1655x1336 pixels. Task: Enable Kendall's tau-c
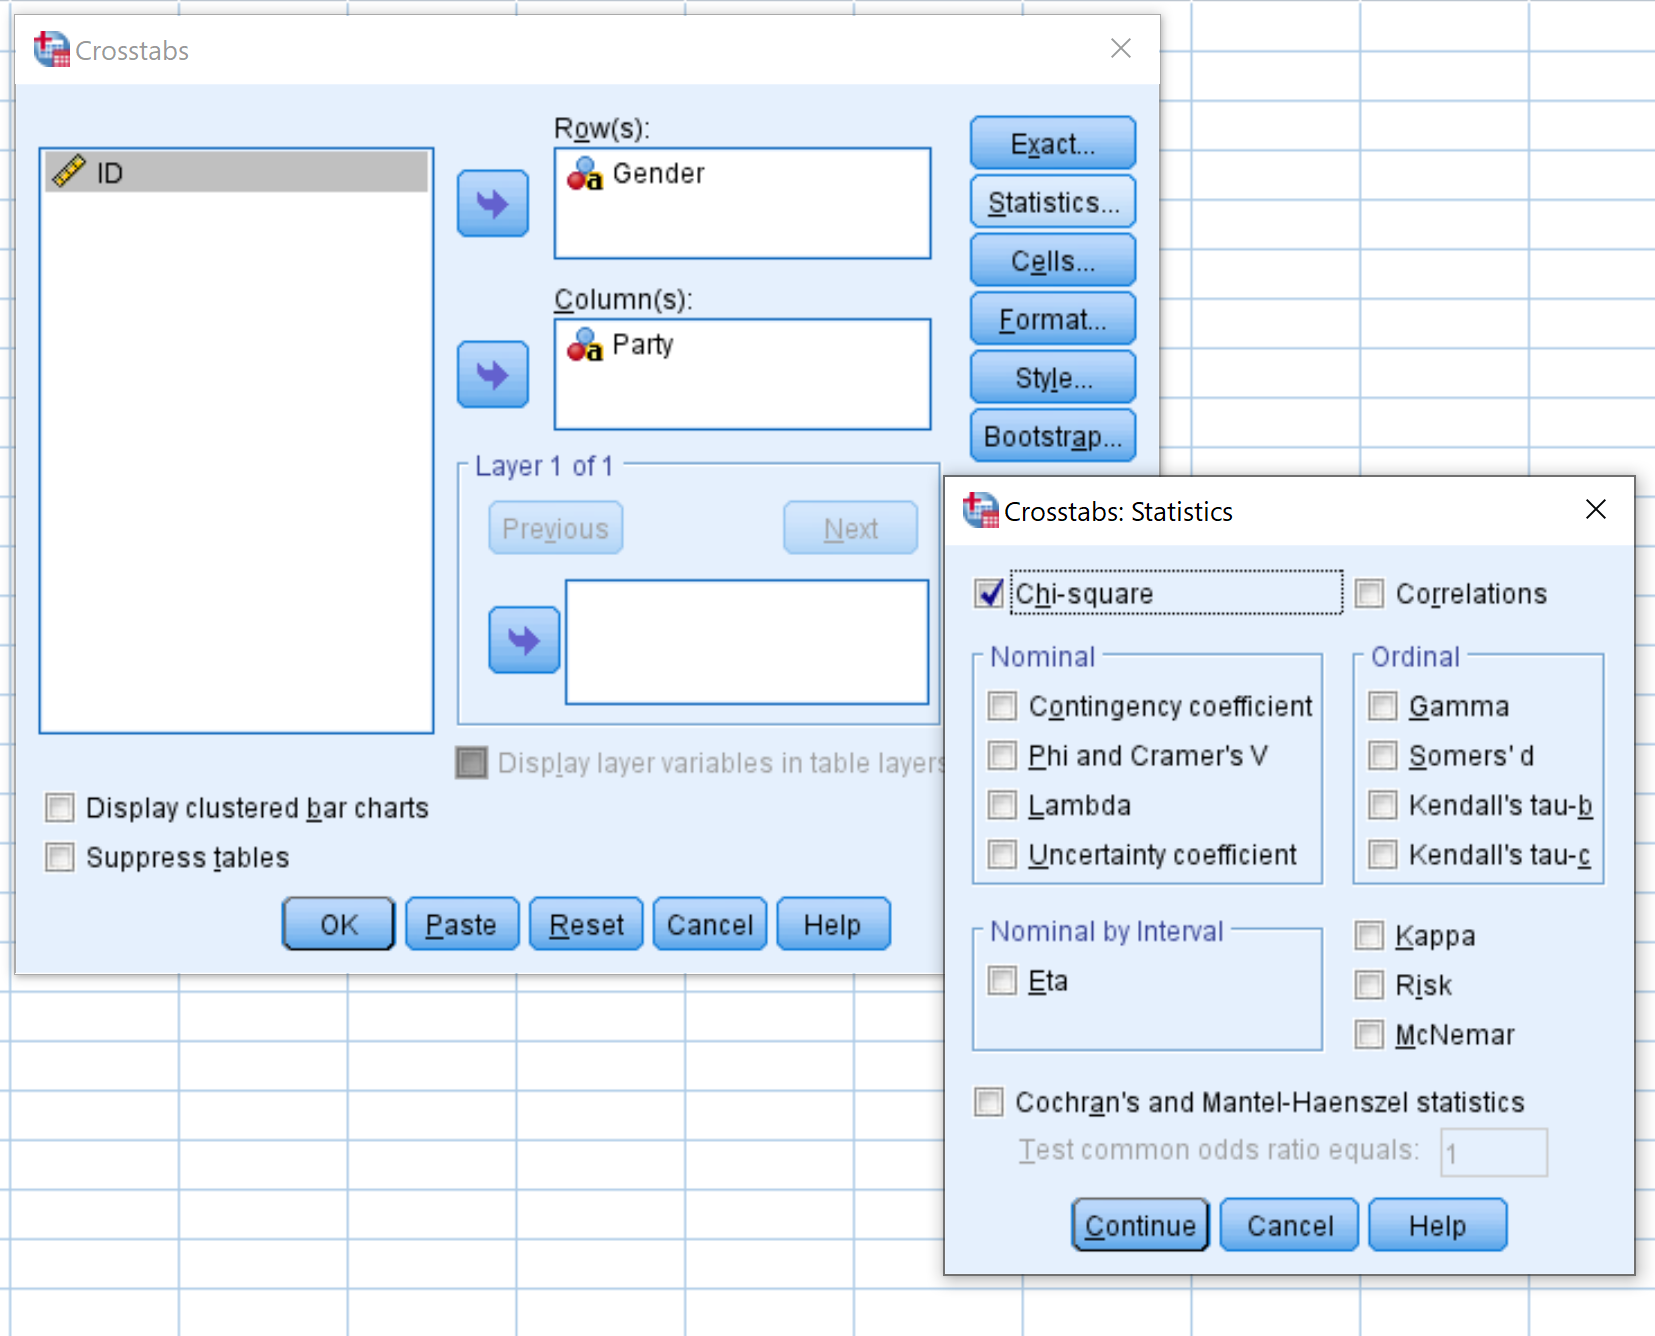pos(1382,854)
